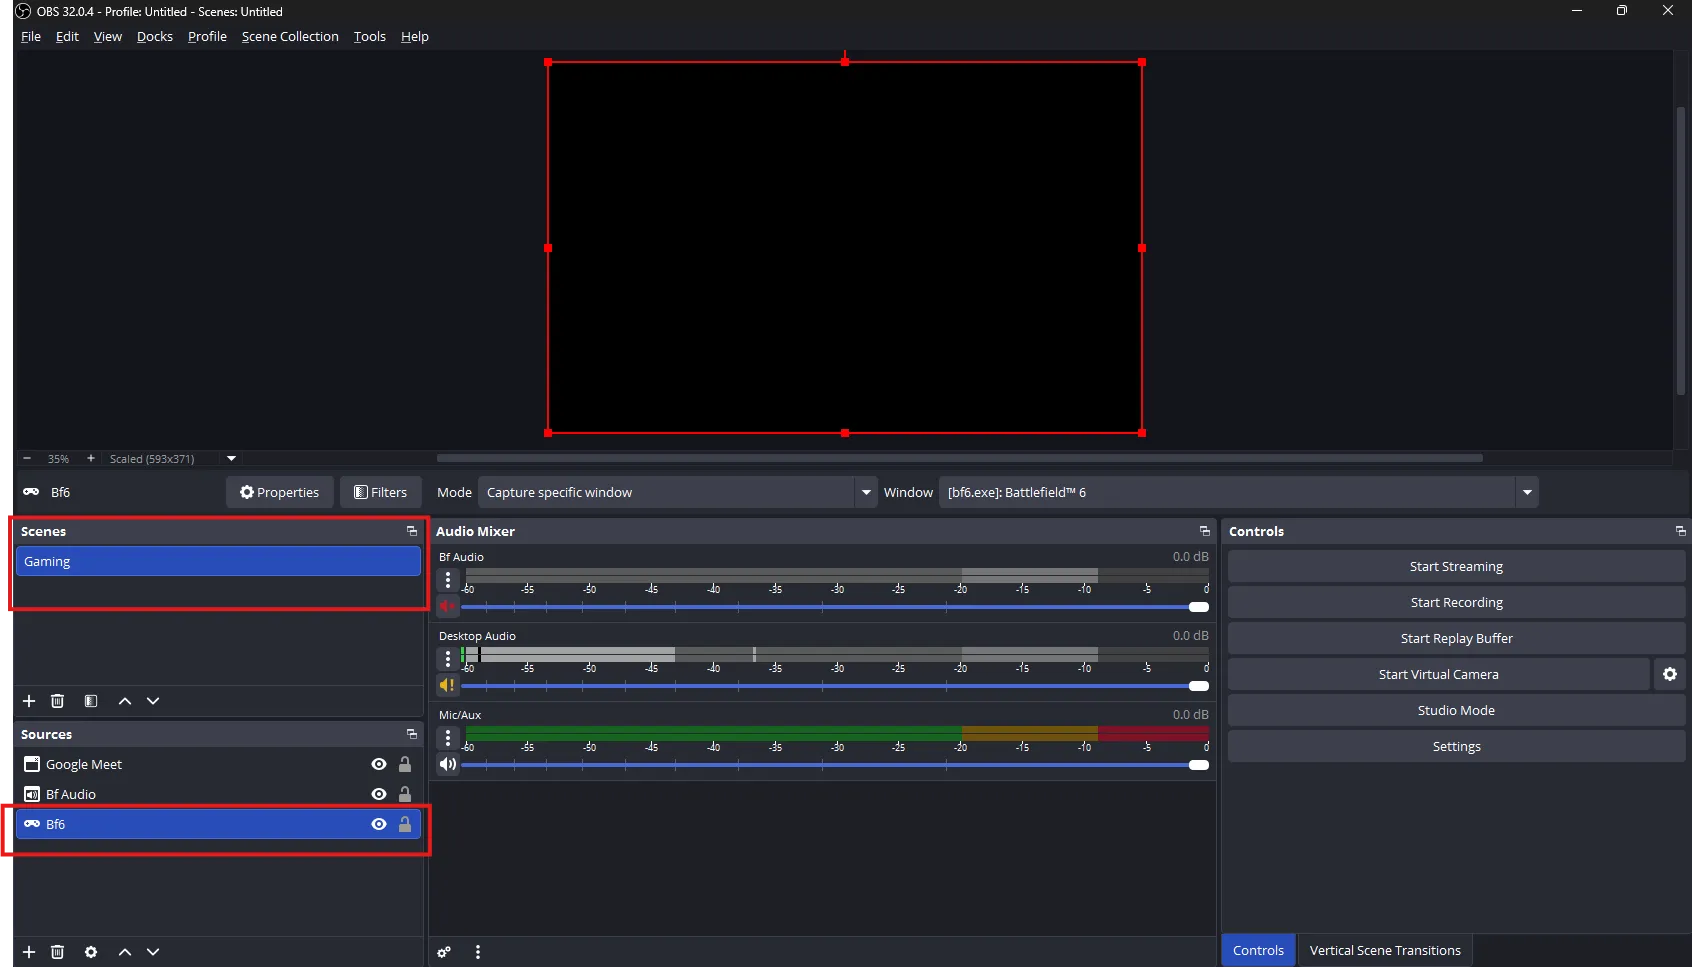Expand the capture Mode dropdown
This screenshot has height=967, width=1692.
pyautogui.click(x=865, y=492)
